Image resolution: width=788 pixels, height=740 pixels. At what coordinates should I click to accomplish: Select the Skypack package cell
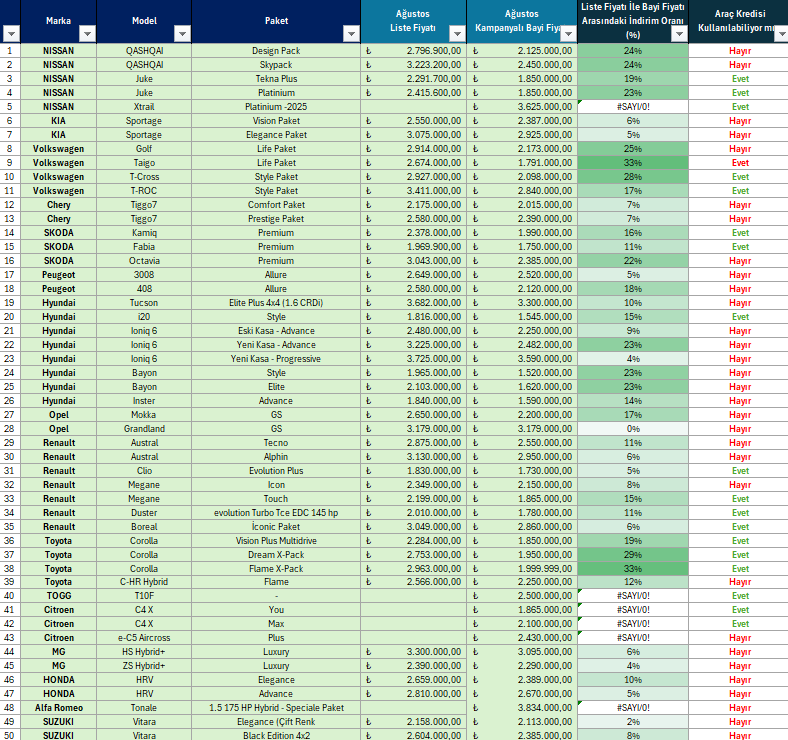tap(276, 65)
